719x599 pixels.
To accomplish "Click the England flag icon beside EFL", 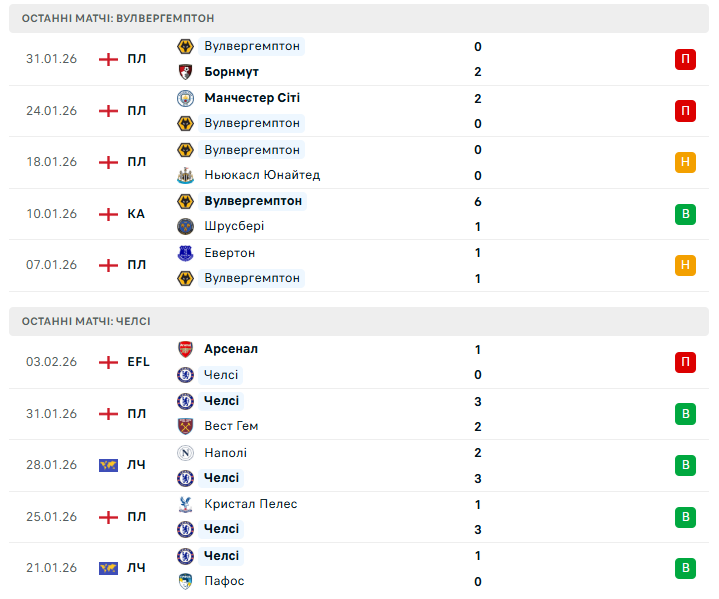I will pyautogui.click(x=108, y=362).
